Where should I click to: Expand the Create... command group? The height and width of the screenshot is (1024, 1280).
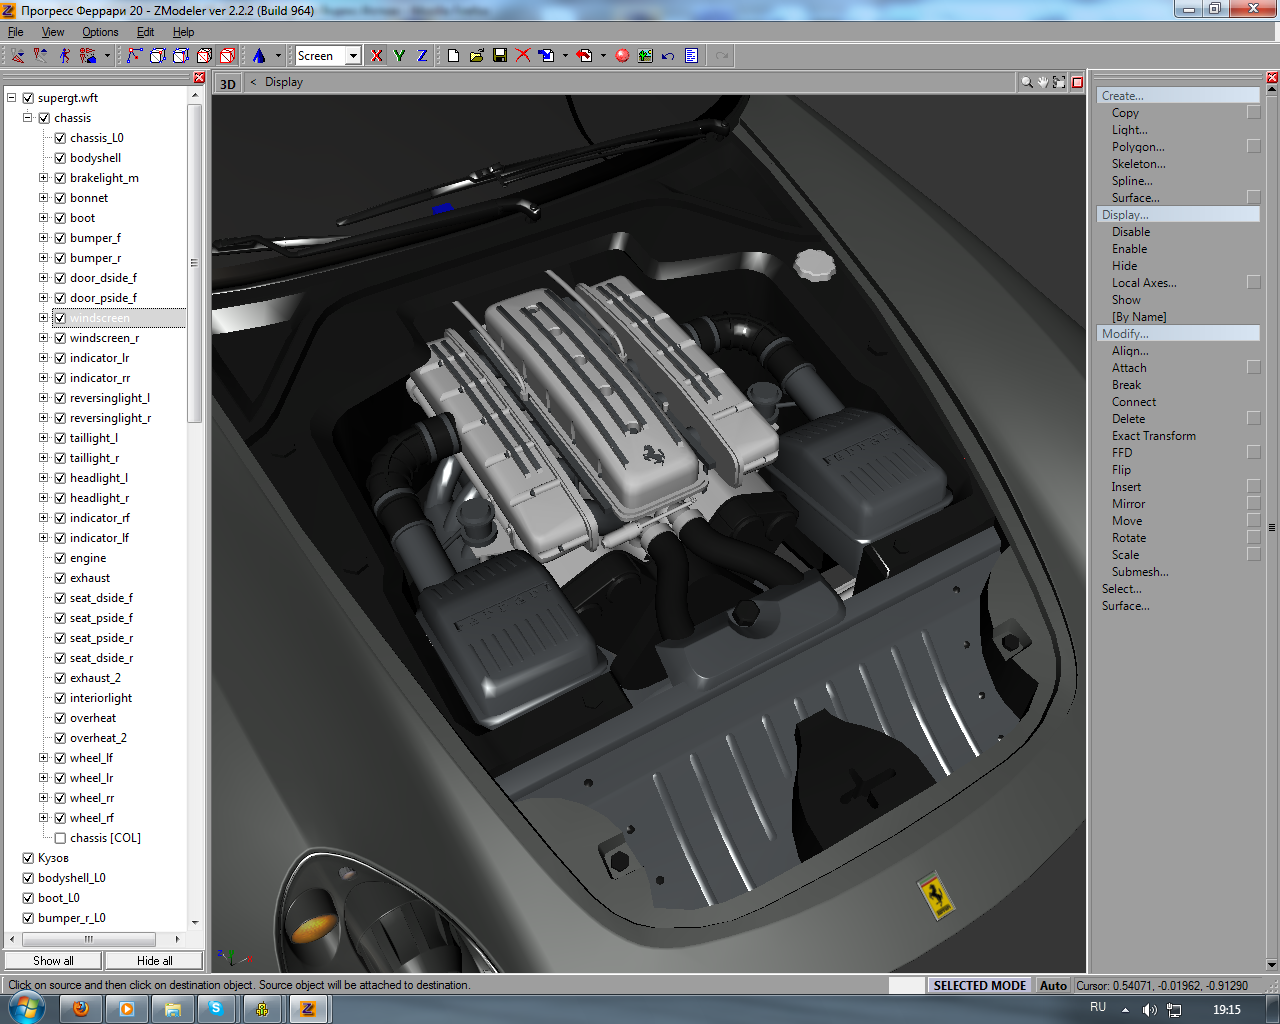click(x=1178, y=96)
